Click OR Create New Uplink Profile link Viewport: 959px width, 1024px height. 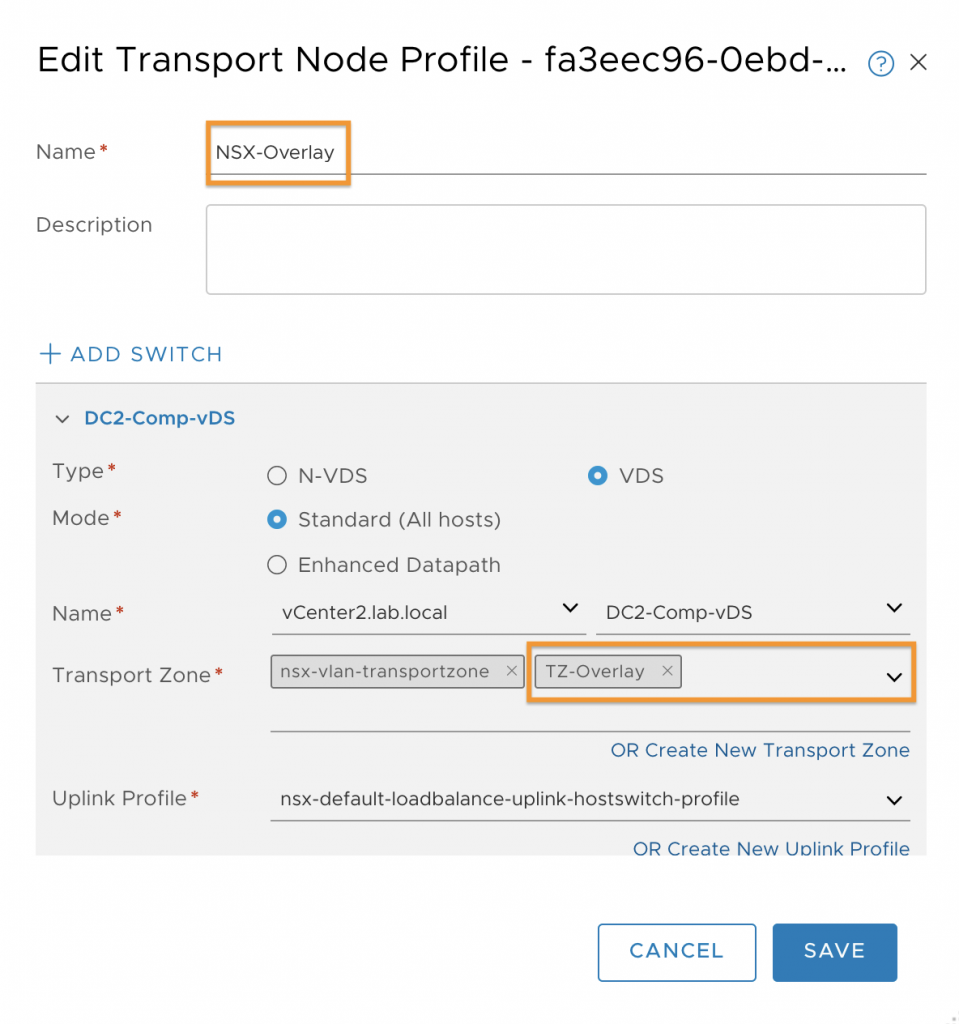click(x=771, y=848)
